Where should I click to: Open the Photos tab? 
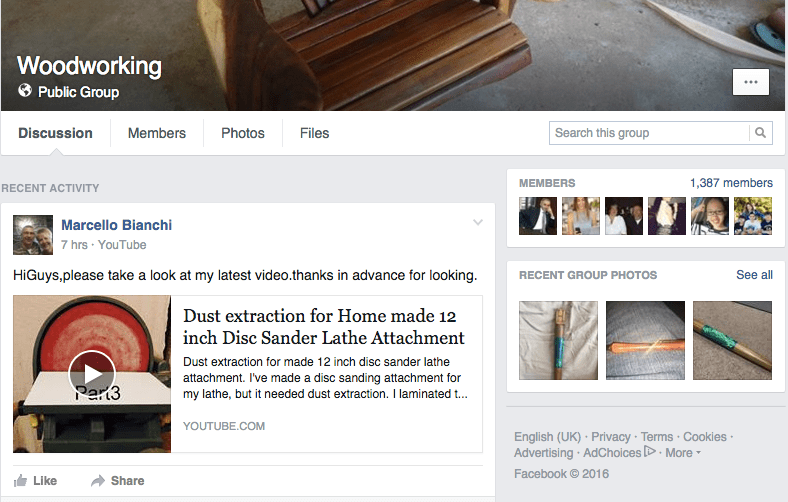[x=243, y=133]
